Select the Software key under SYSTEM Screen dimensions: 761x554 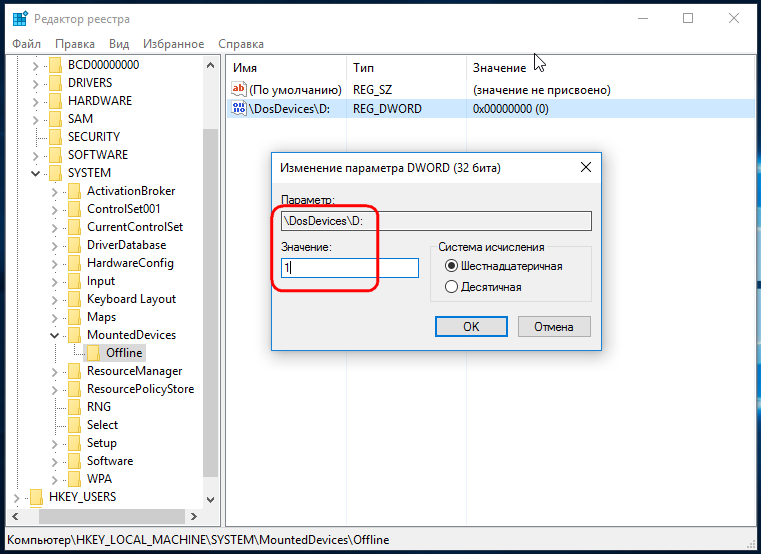pyautogui.click(x=110, y=461)
